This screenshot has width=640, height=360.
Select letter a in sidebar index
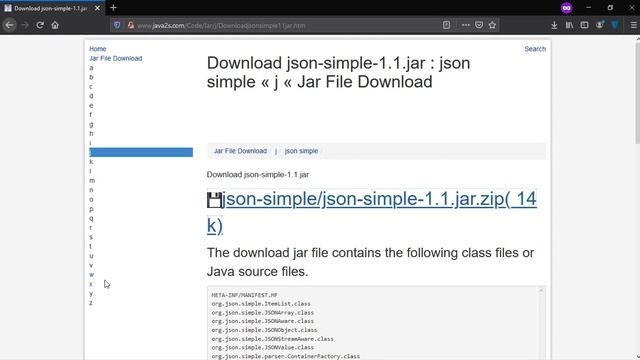tap(91, 68)
